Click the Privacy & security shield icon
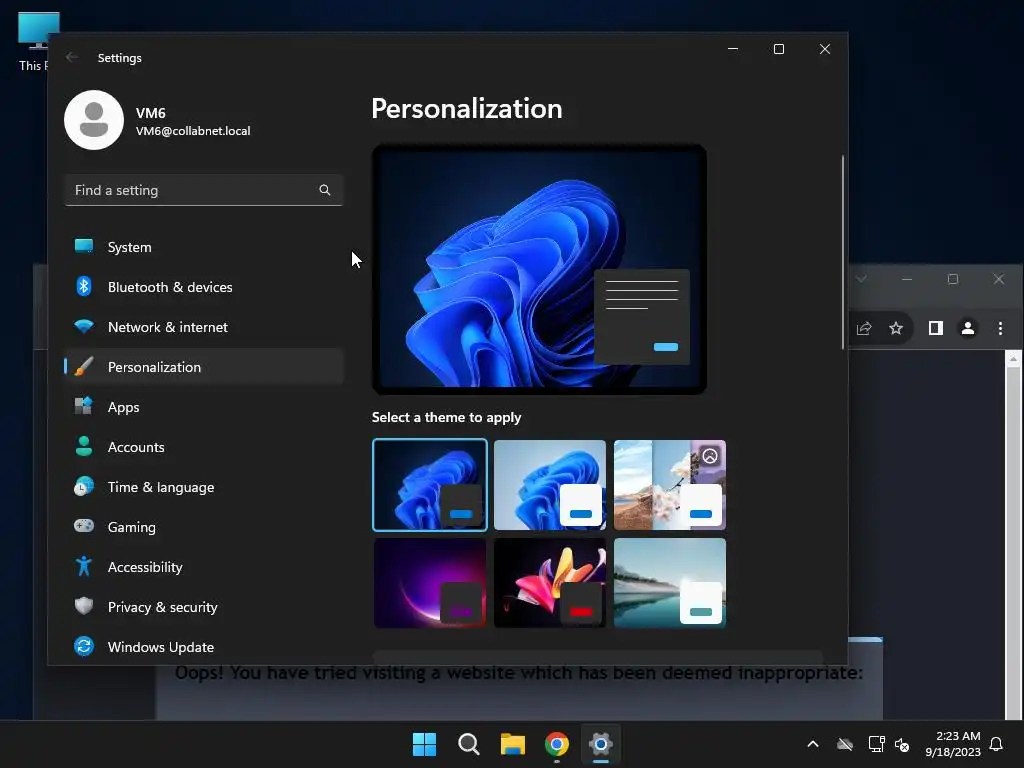Image resolution: width=1024 pixels, height=768 pixels. 84,606
